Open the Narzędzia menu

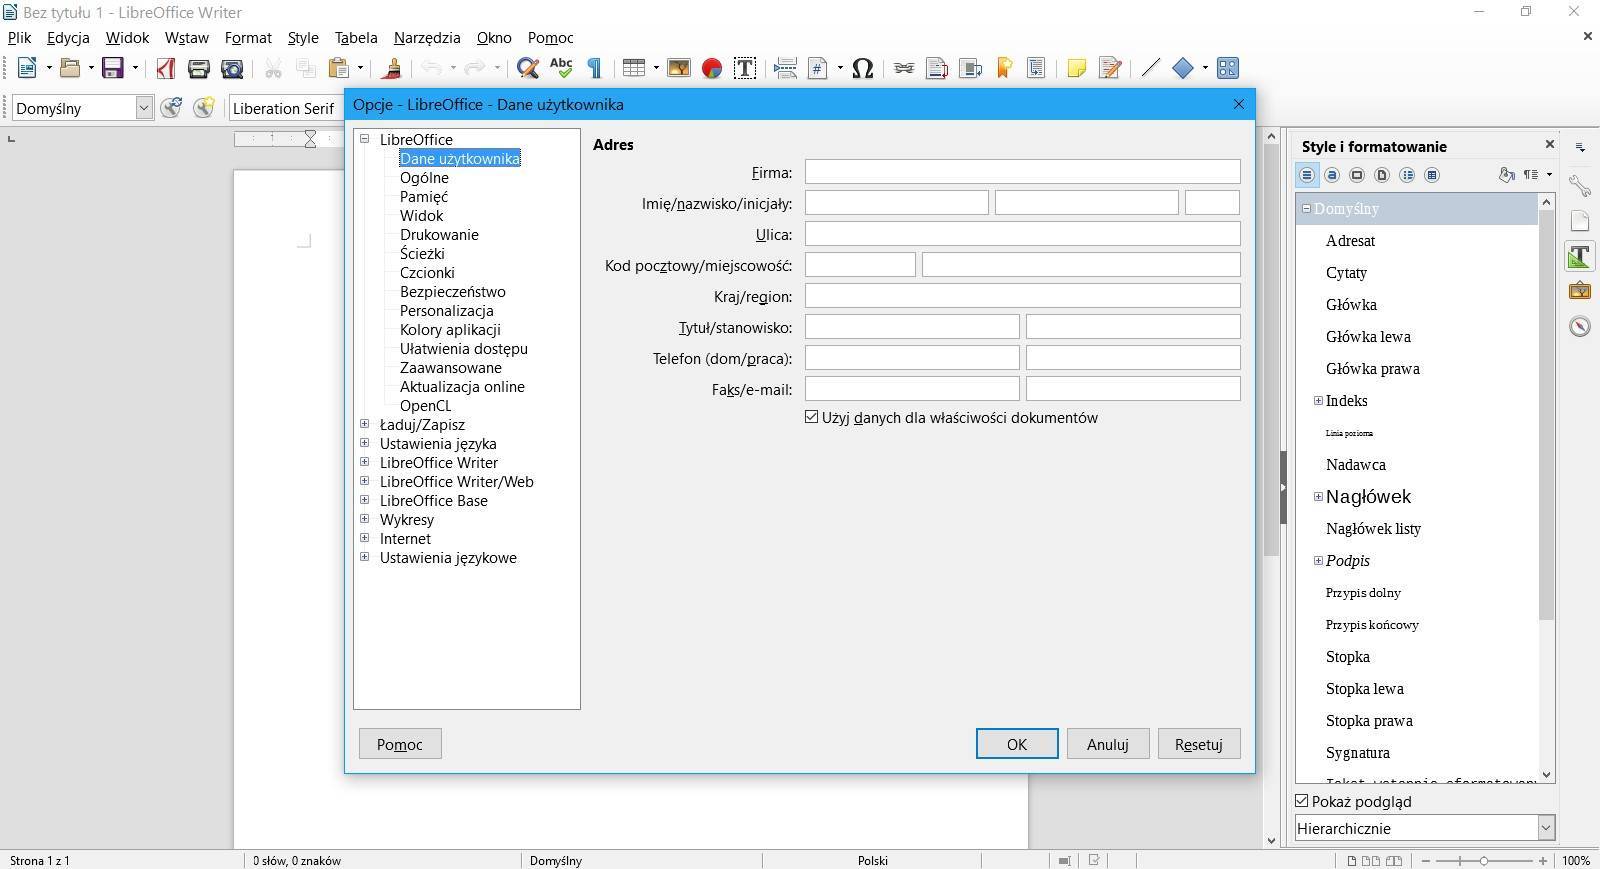[427, 38]
